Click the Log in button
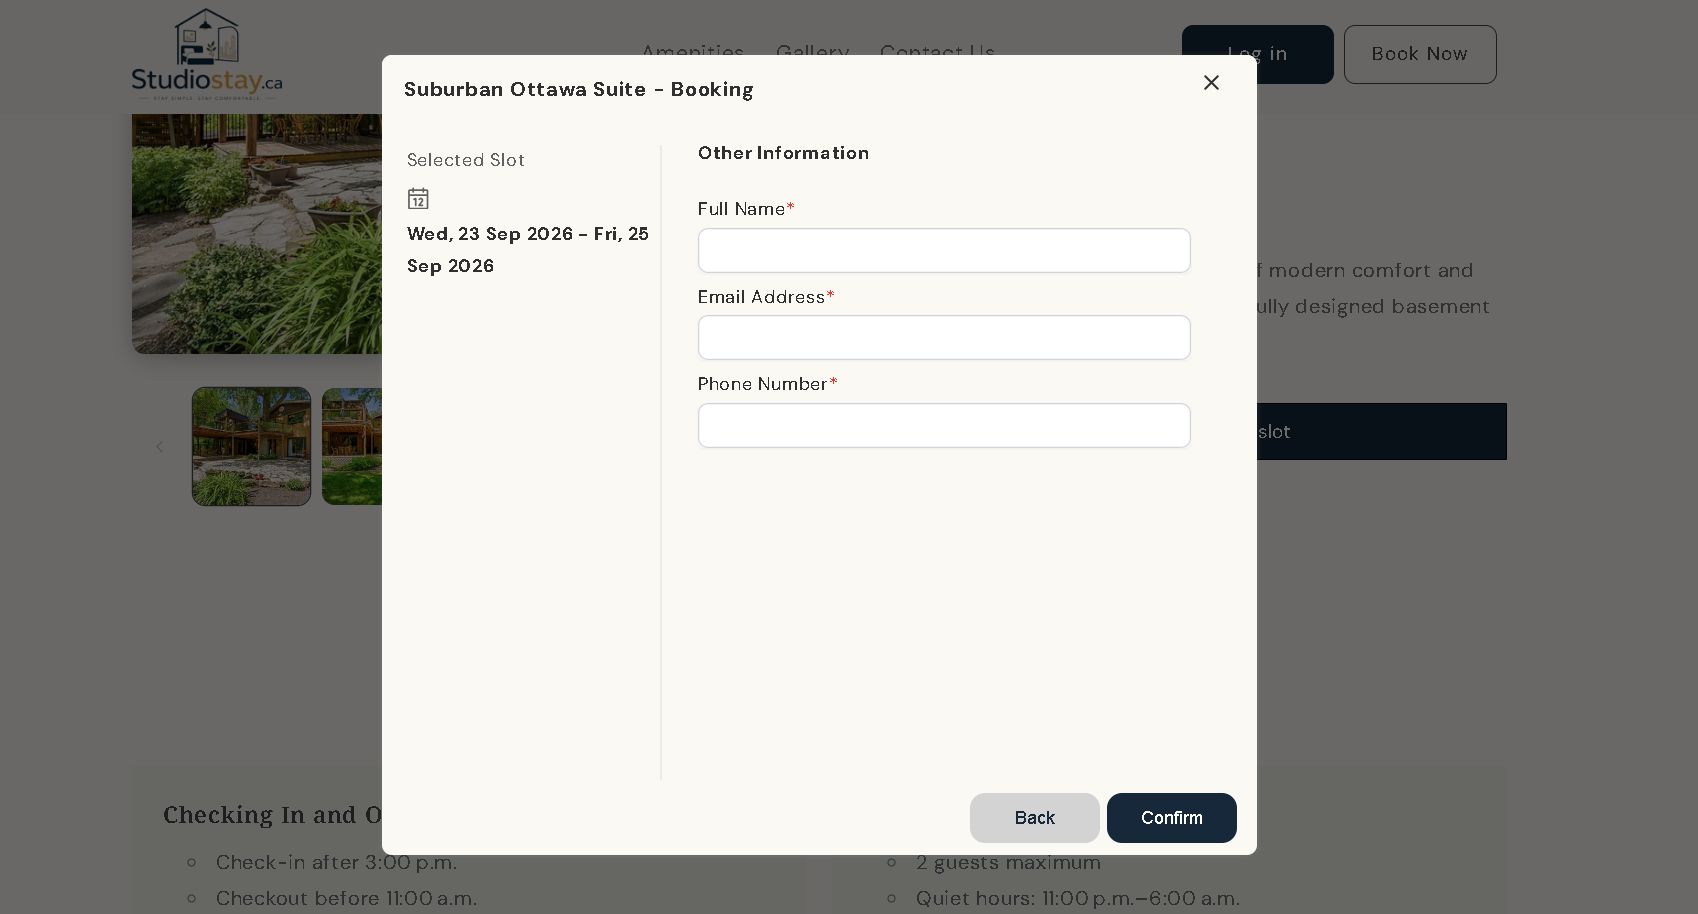The image size is (1698, 914). 1257,54
